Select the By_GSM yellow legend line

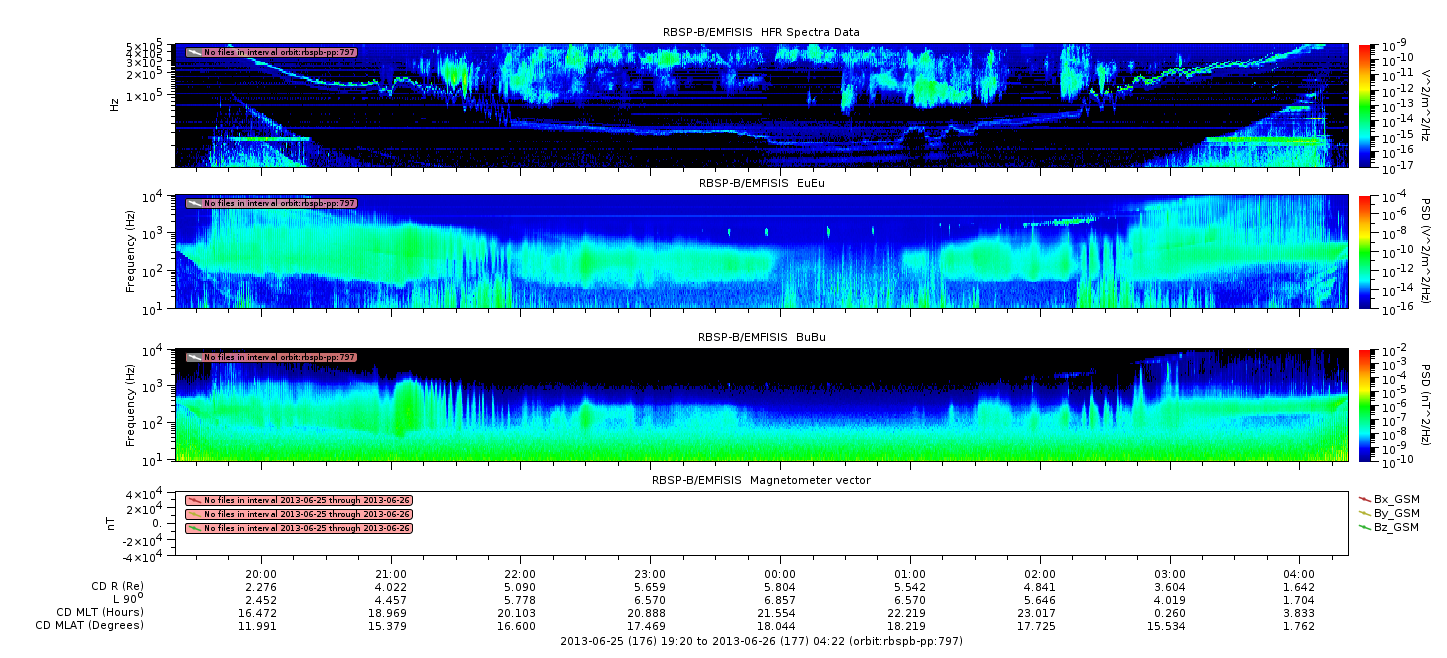click(x=1364, y=512)
